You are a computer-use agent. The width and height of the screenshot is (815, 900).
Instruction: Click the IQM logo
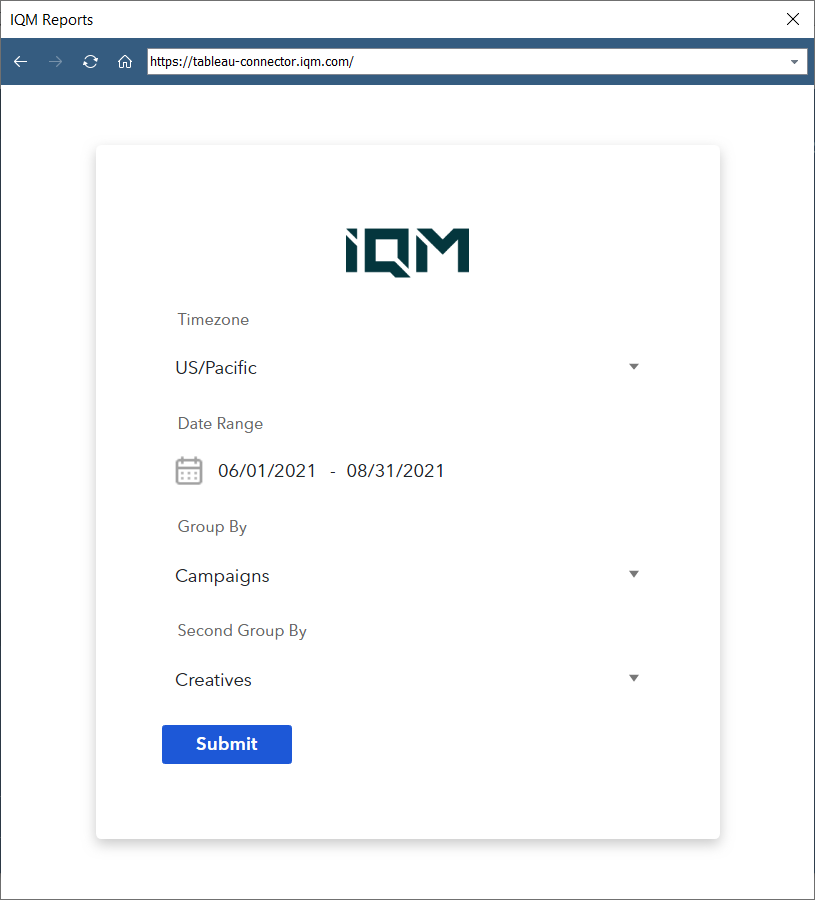pyautogui.click(x=407, y=251)
